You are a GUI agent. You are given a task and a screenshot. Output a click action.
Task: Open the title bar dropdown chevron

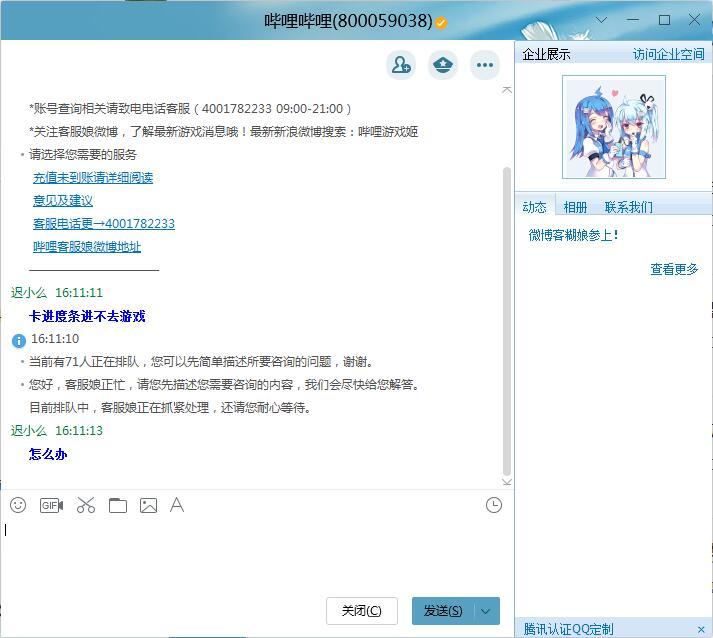tap(601, 20)
